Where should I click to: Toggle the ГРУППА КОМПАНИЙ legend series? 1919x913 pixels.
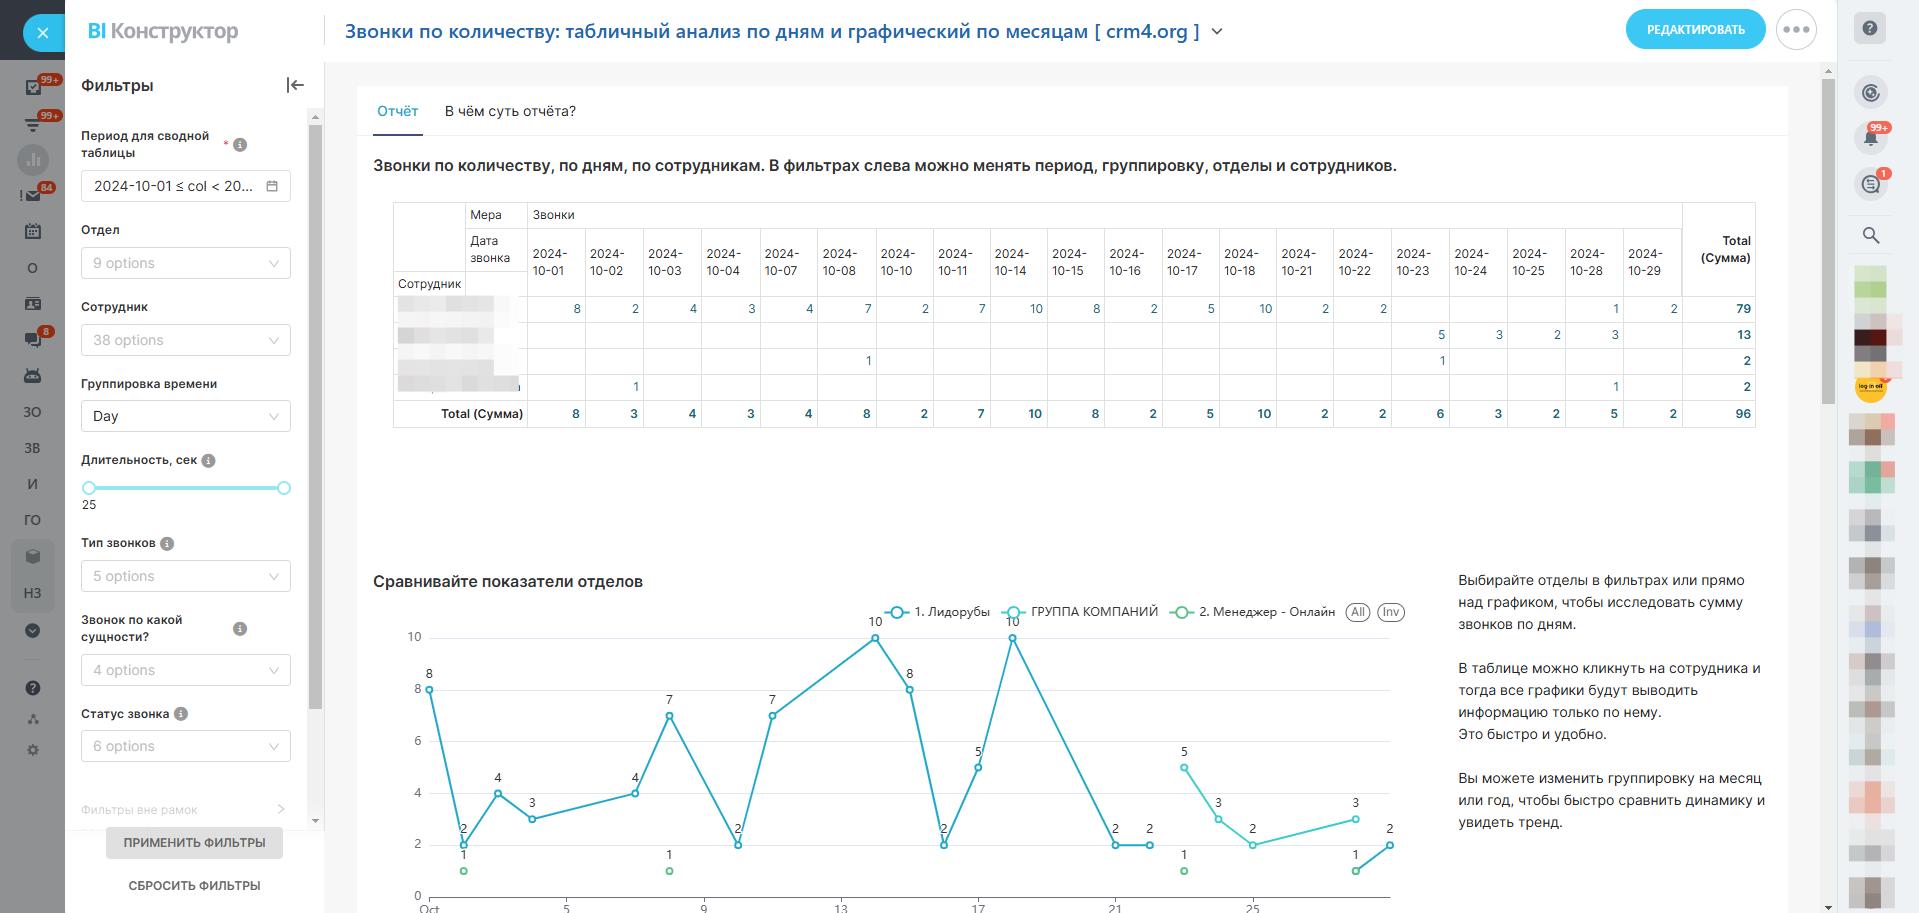(x=1083, y=612)
